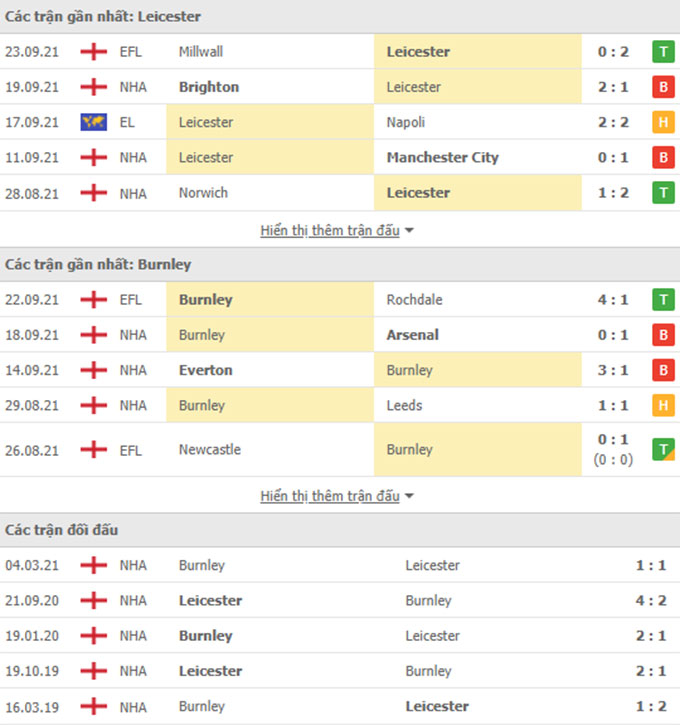Click the red B badge for Arsenal match

663,335
